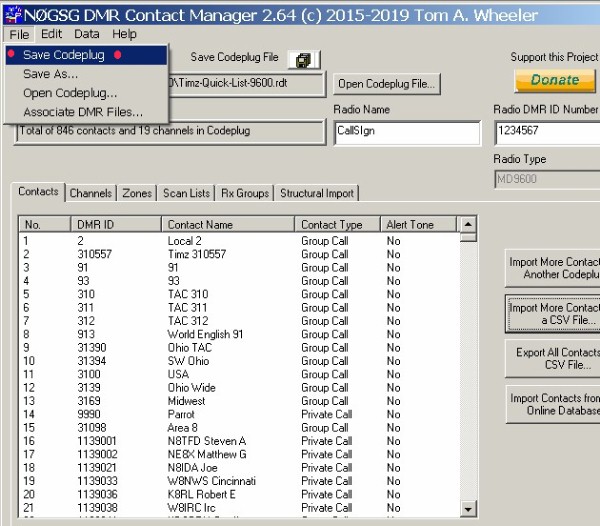Switch to the Channels tab

91,193
